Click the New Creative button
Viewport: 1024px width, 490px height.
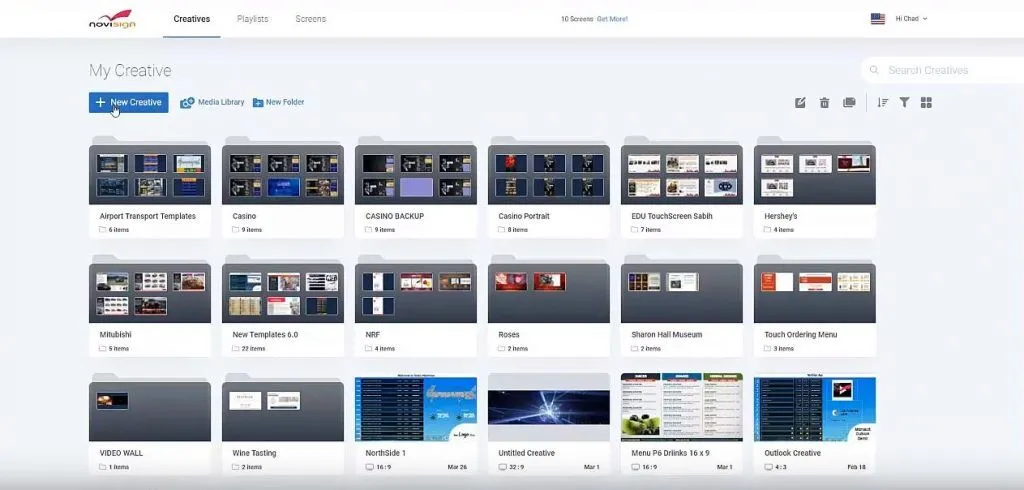(x=128, y=102)
